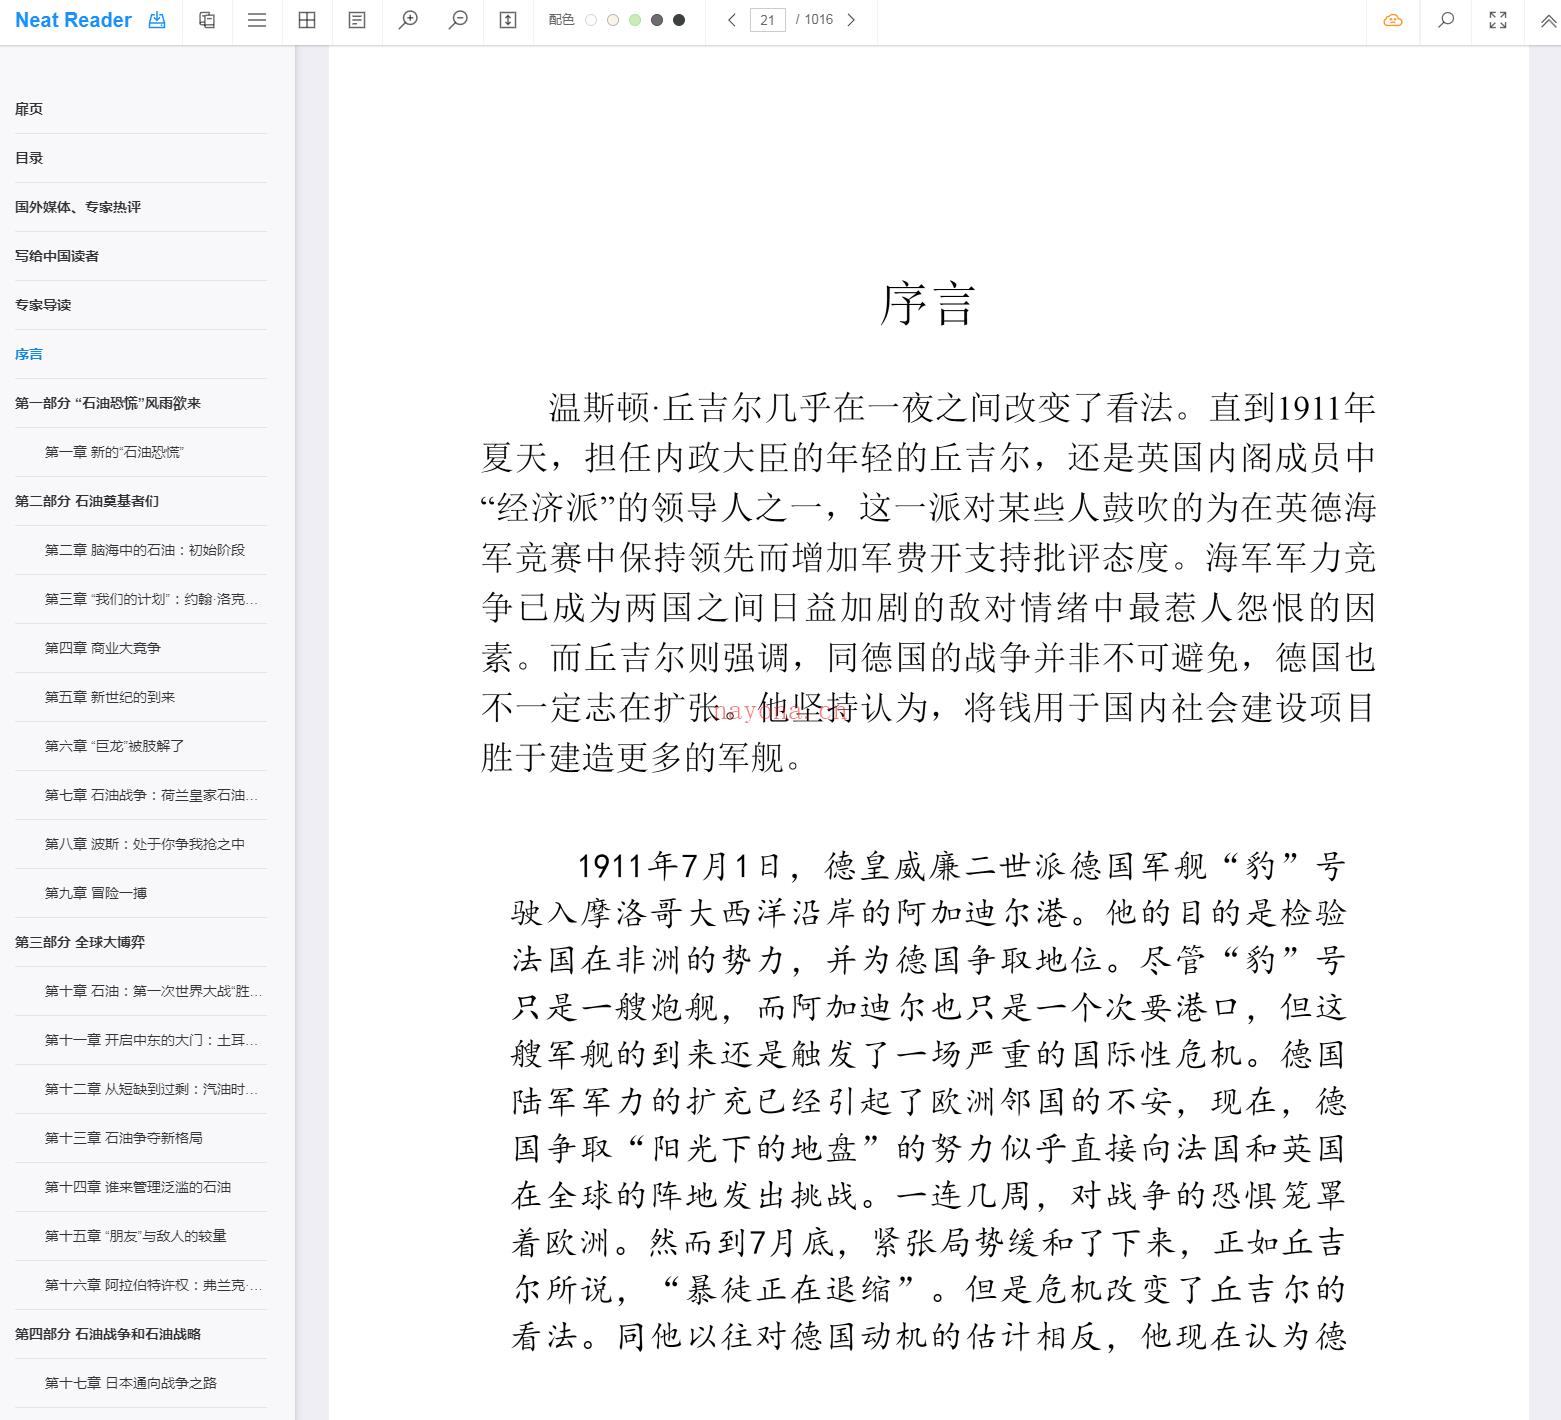Screen dimensions: 1561x1420
Task: Go to next page with right chevron
Action: pyautogui.click(x=851, y=20)
